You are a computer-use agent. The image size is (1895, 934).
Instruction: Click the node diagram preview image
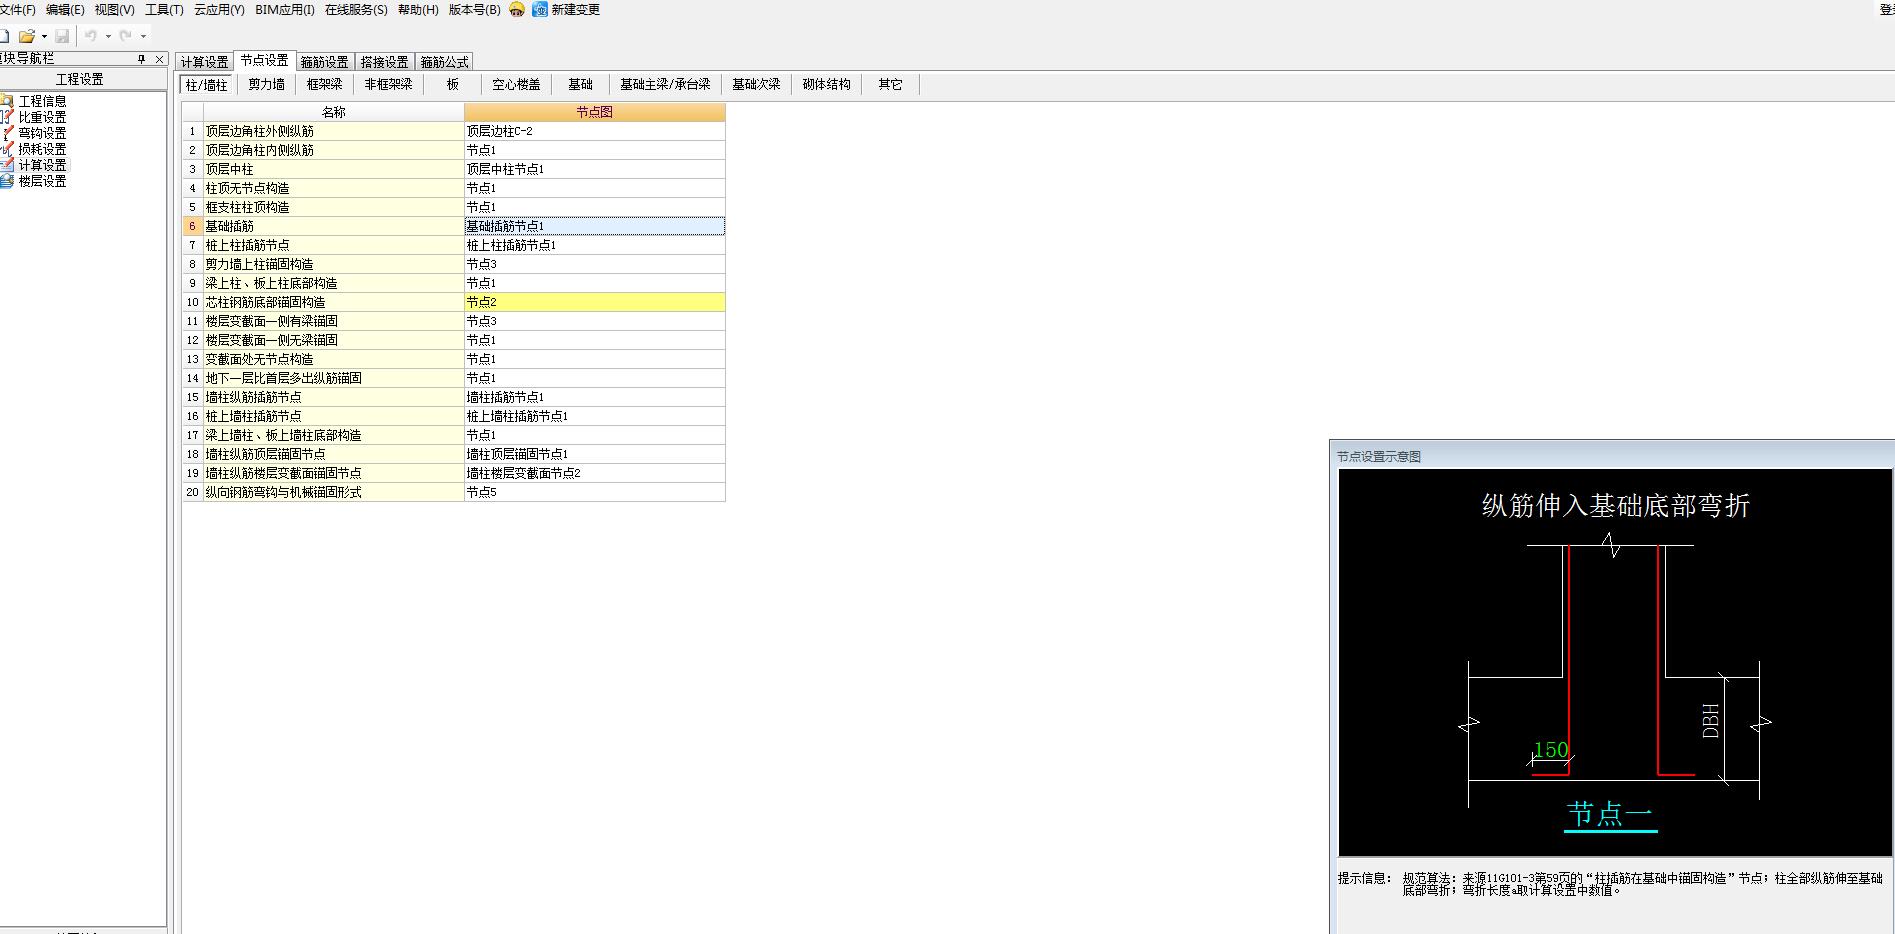(1613, 662)
